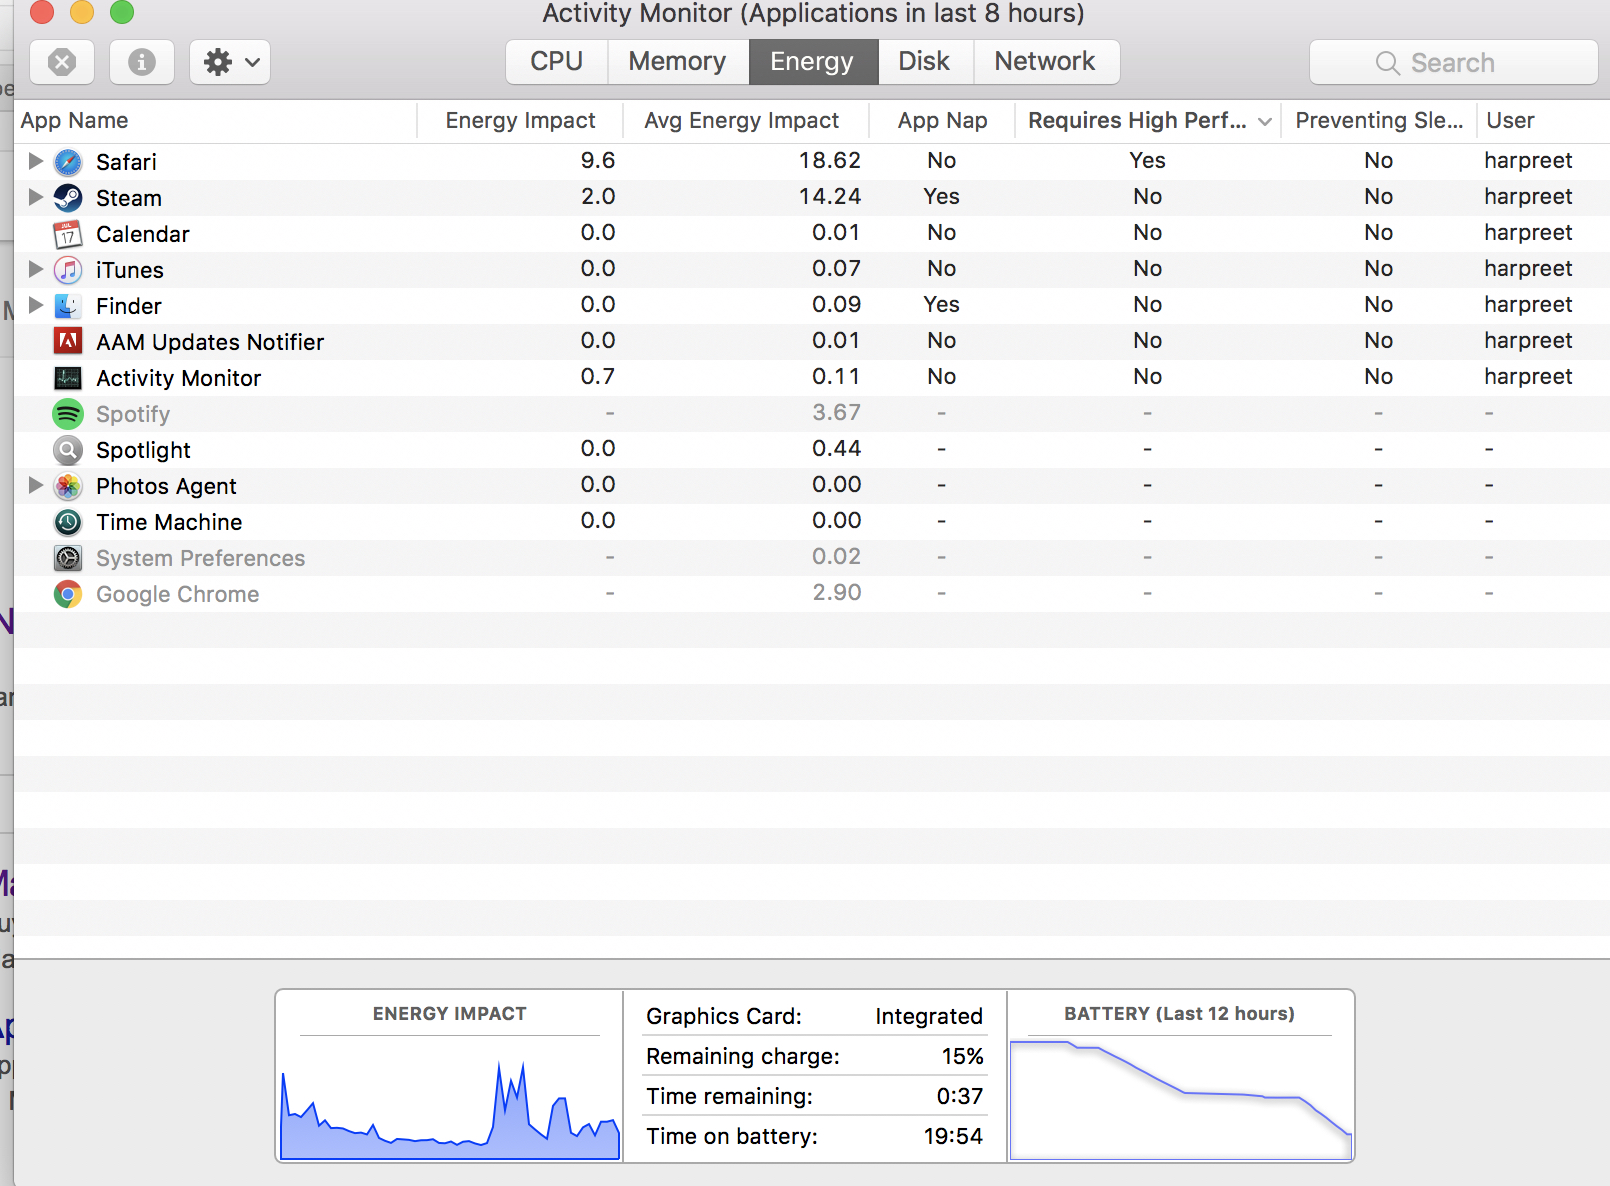Viewport: 1610px width, 1186px height.
Task: Expand the iTunes process row
Action: click(x=35, y=269)
